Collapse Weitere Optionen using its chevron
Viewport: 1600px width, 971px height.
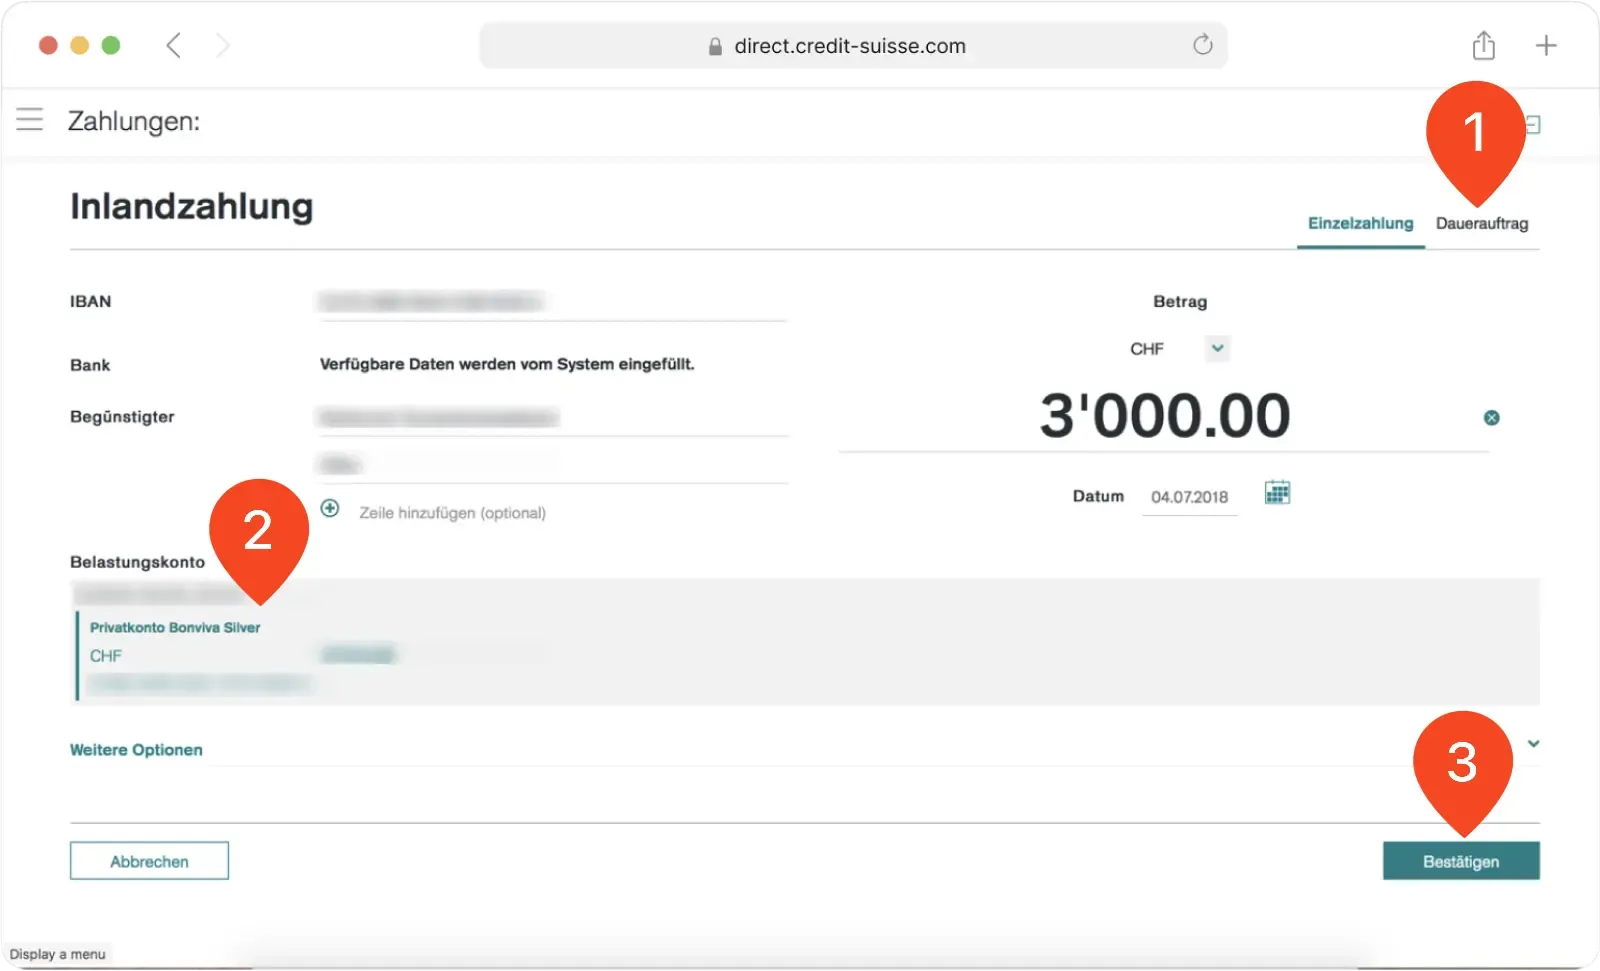click(1533, 743)
